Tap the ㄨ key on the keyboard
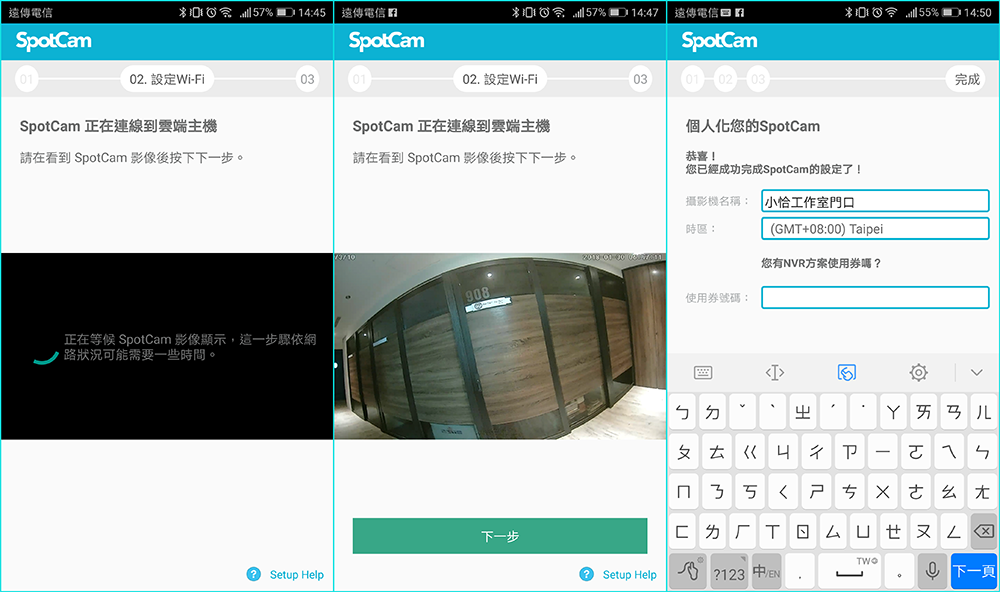The height and width of the screenshot is (592, 1000). 883,492
